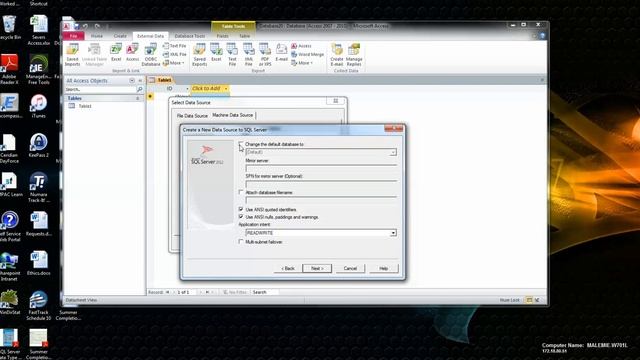Click Undo in the quick access toolbar
This screenshot has height=360, width=640.
86,26
